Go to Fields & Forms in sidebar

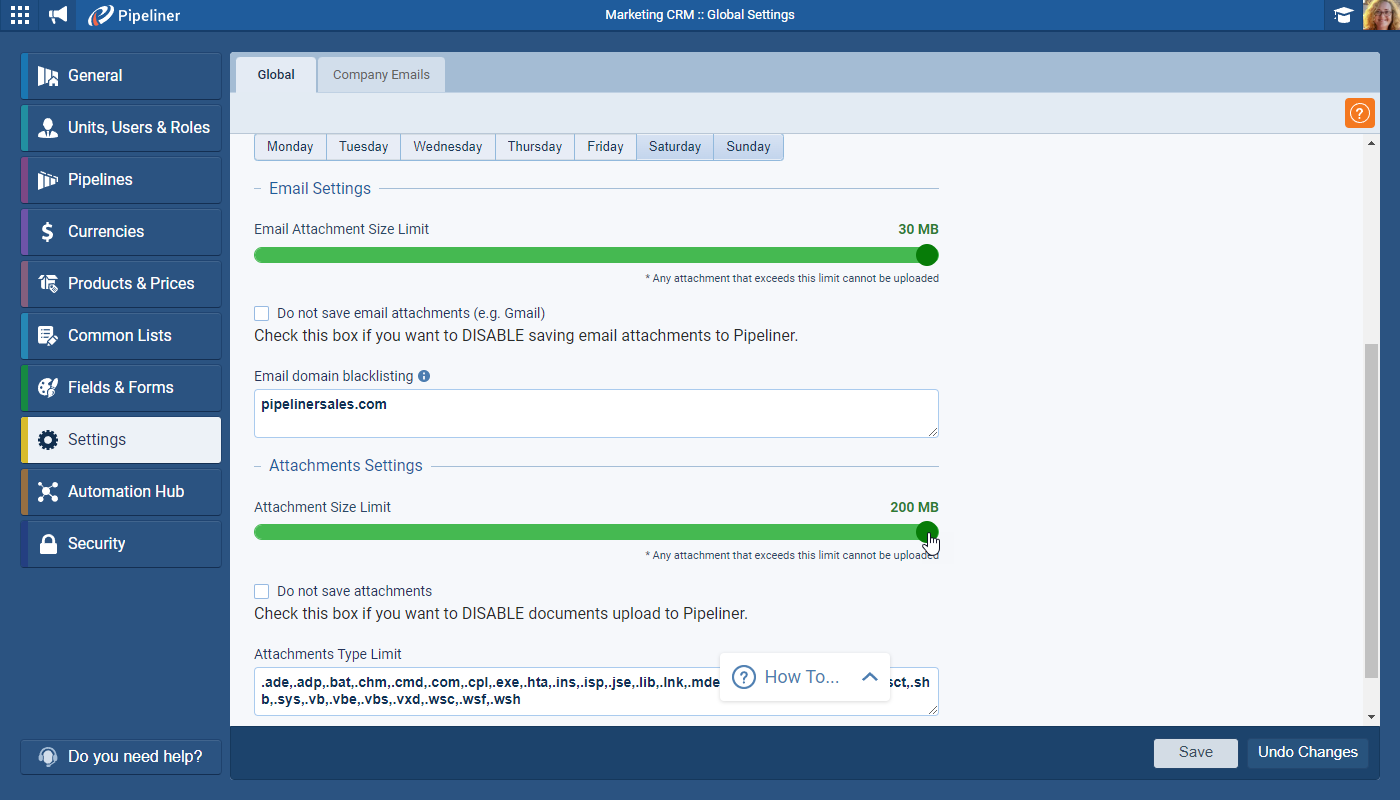coord(121,388)
